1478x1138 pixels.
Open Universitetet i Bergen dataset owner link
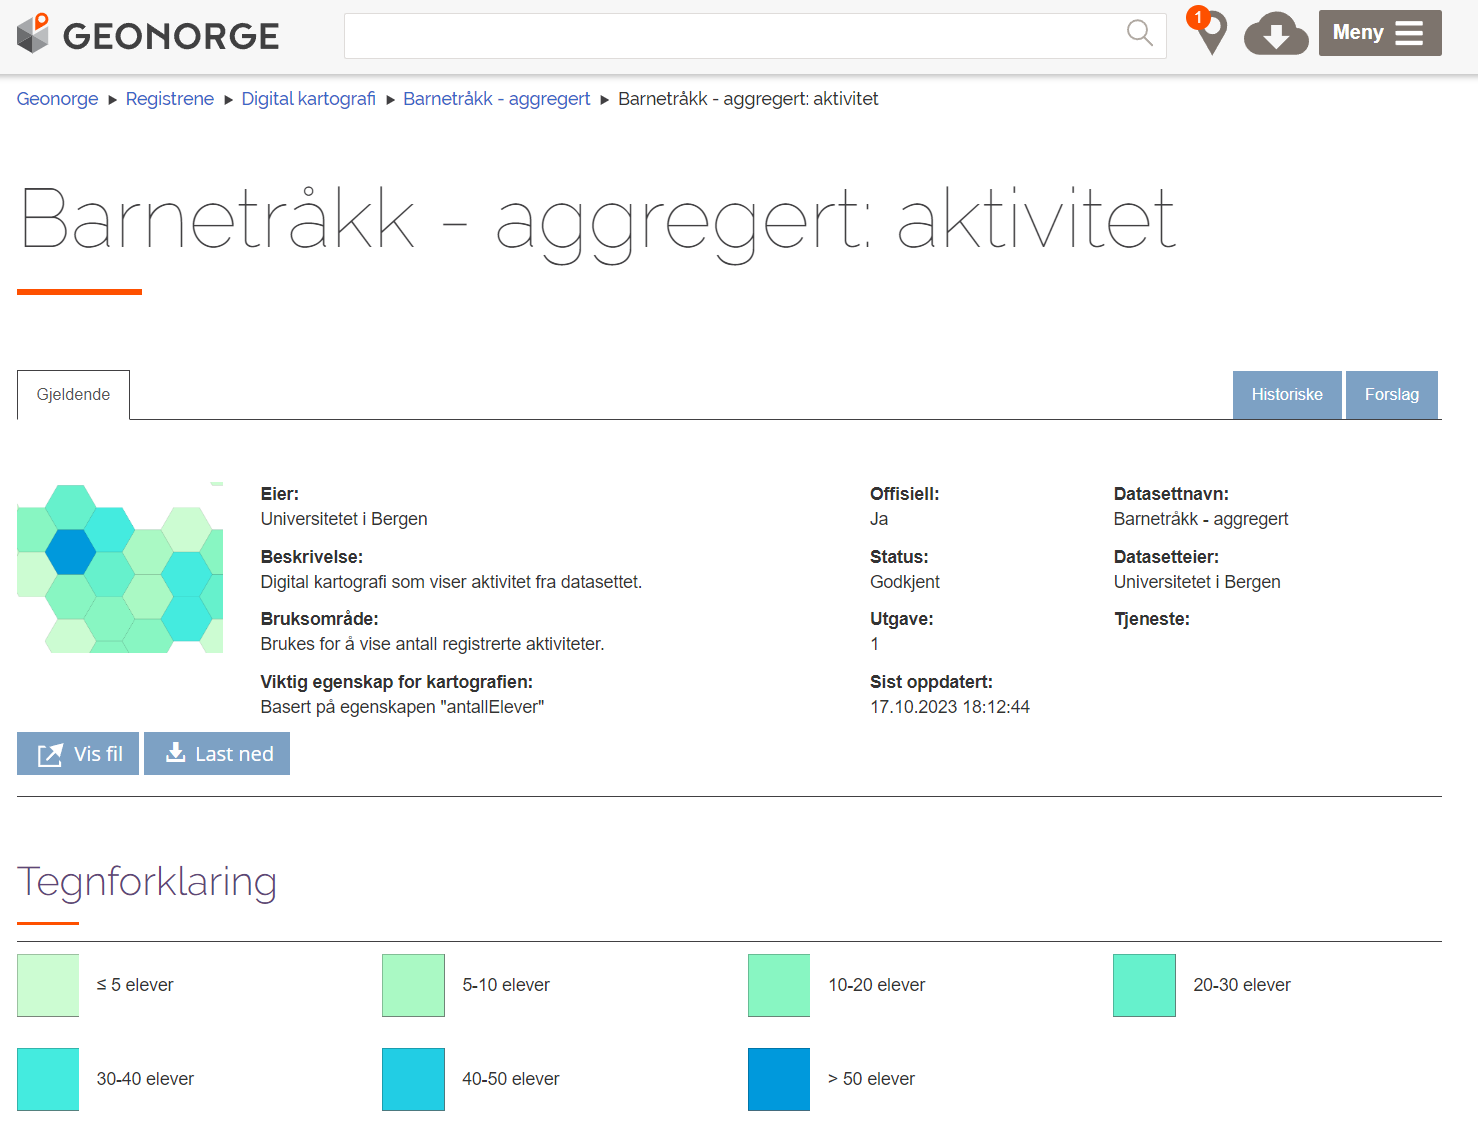tap(1197, 582)
